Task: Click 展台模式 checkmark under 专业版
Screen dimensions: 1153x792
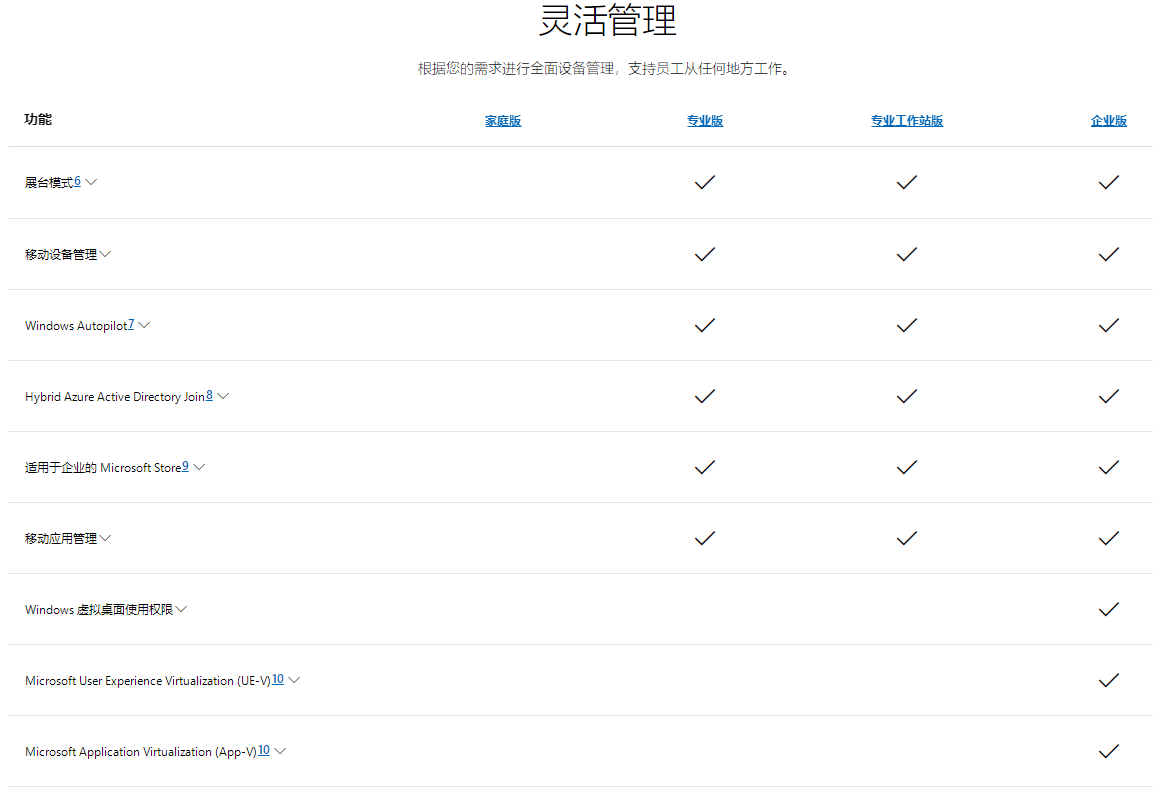Action: (705, 182)
